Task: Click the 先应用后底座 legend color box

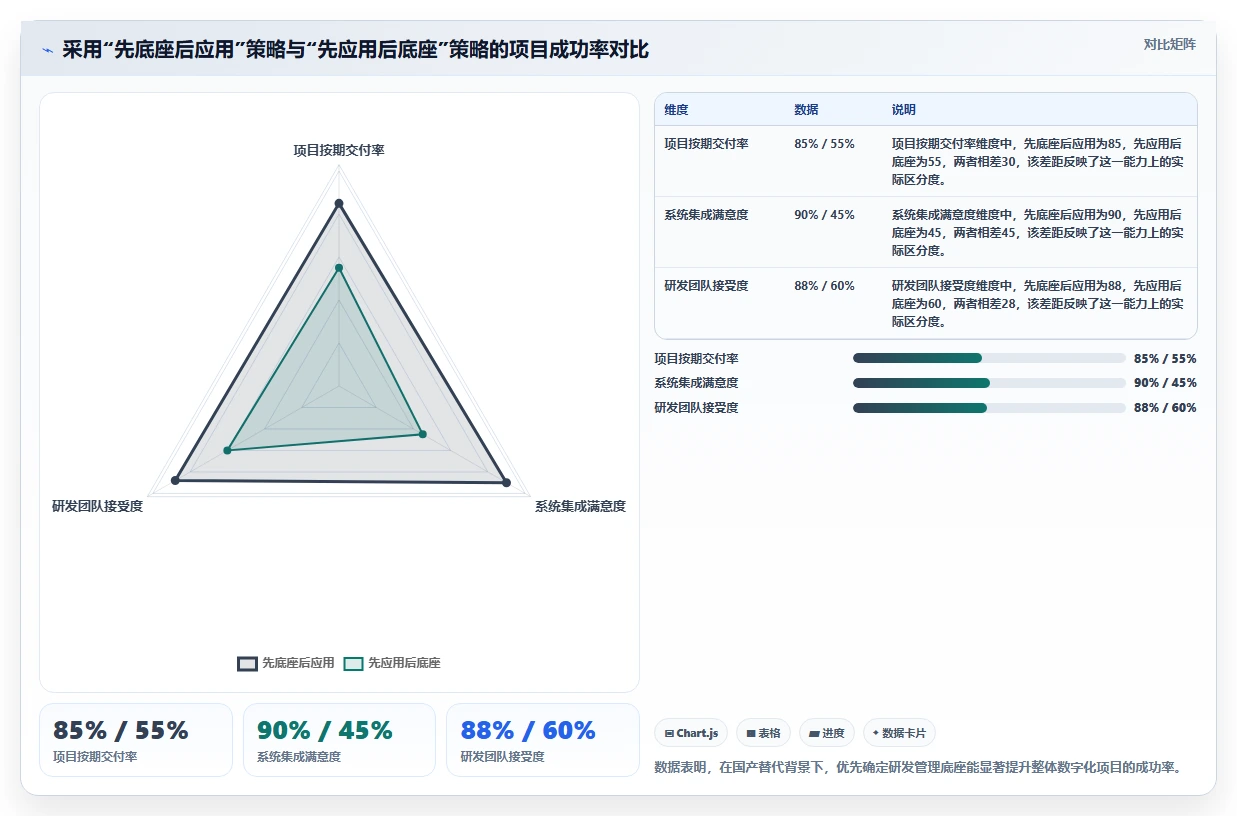Action: click(x=353, y=663)
